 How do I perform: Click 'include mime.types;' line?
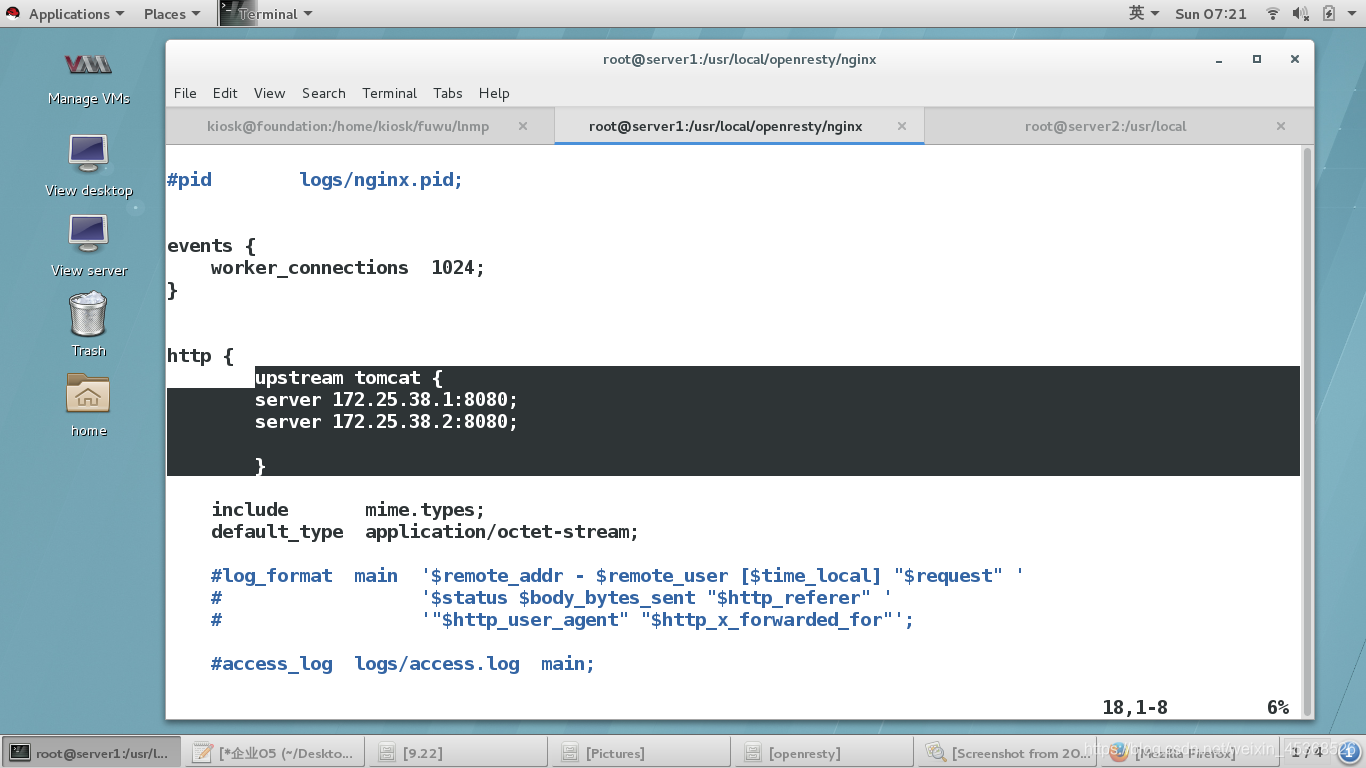click(x=348, y=510)
